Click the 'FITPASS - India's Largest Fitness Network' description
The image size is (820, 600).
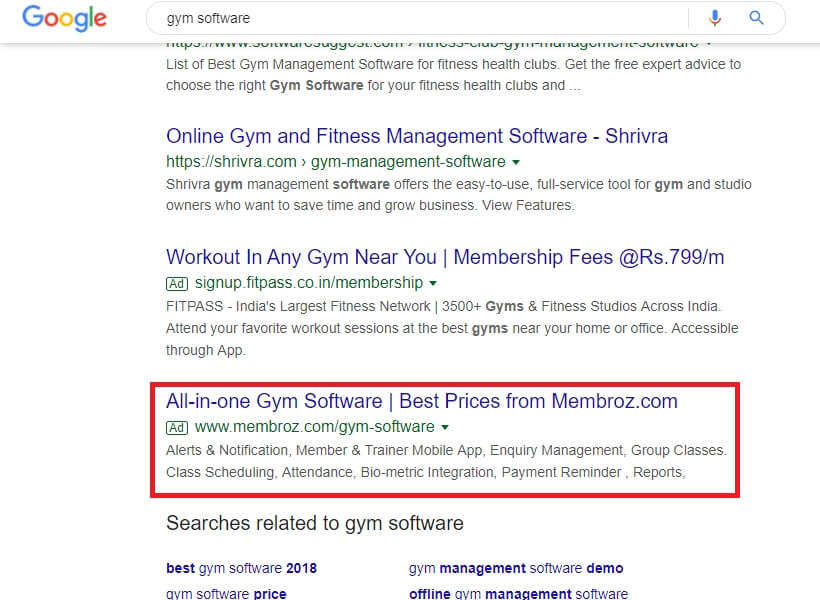coord(452,328)
